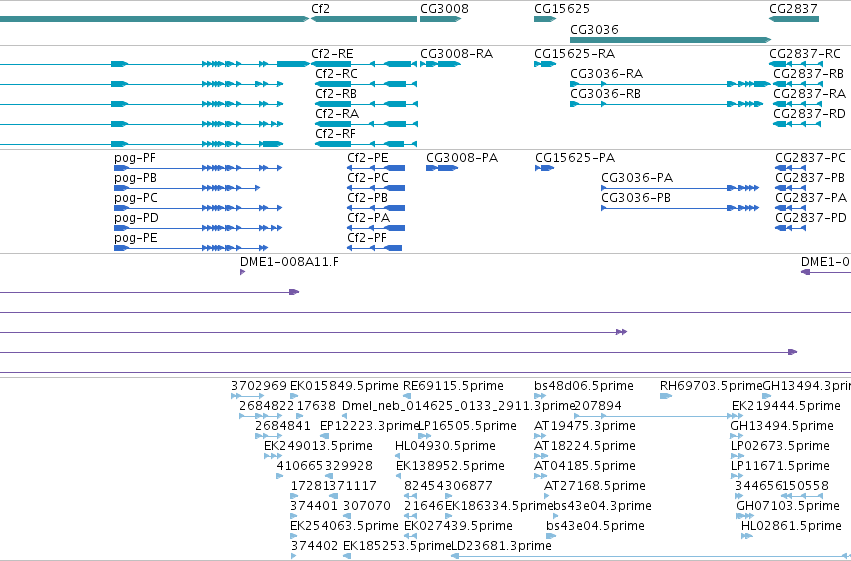Select the pog-PE protein label
851x561 pixels.
136,238
